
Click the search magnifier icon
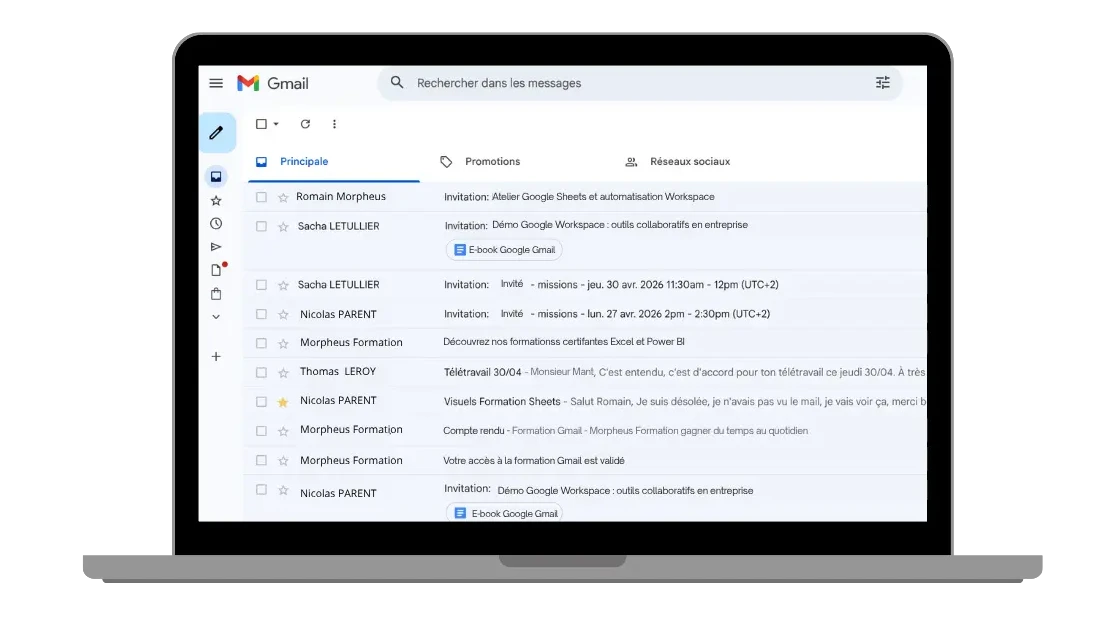pos(397,82)
